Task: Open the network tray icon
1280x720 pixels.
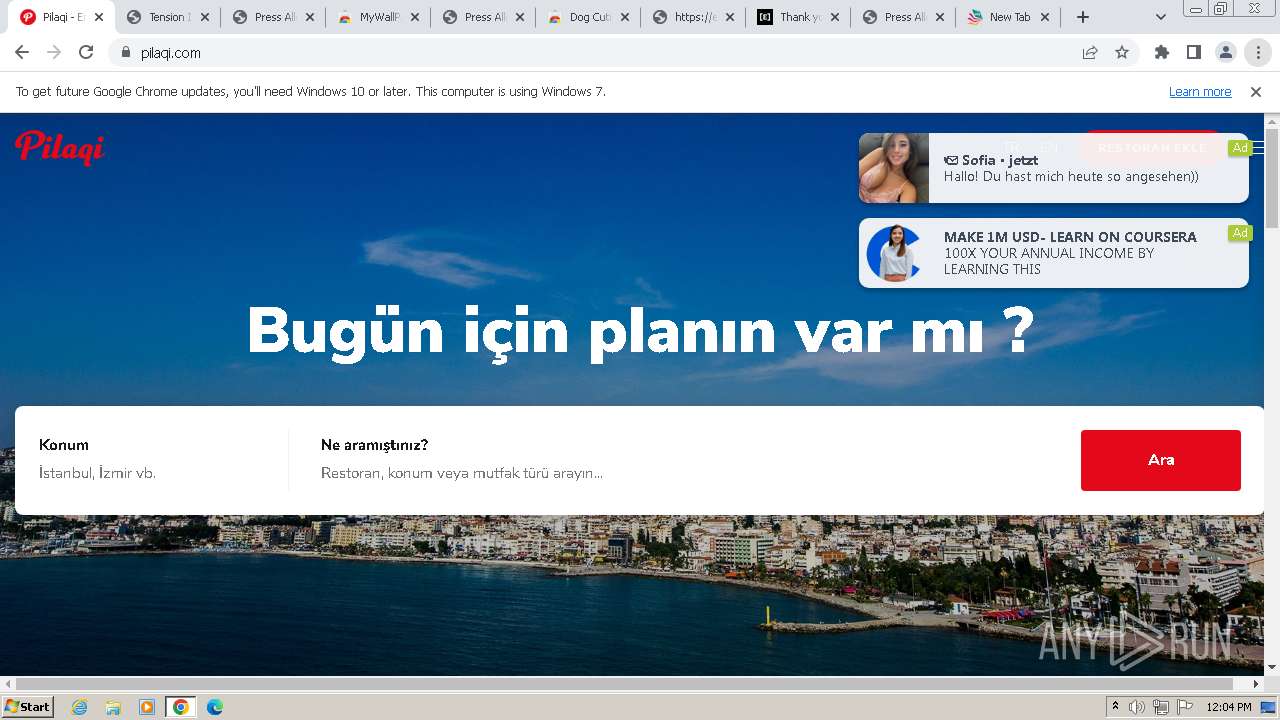Action: pyautogui.click(x=1161, y=707)
